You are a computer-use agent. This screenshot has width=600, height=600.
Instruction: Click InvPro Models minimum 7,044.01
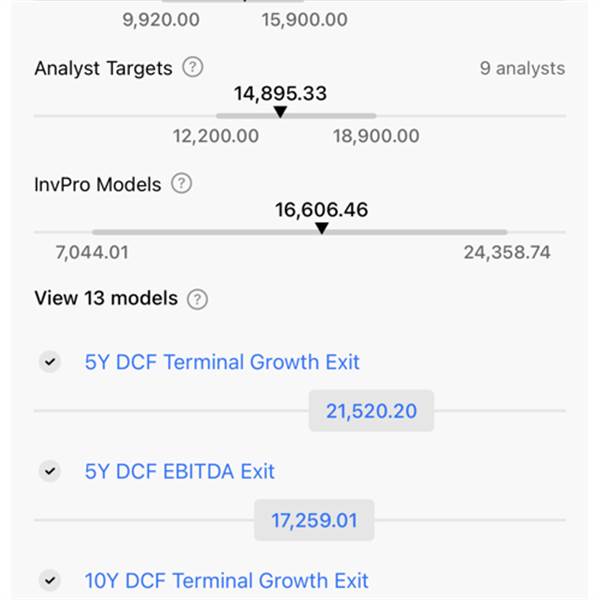coord(91,252)
